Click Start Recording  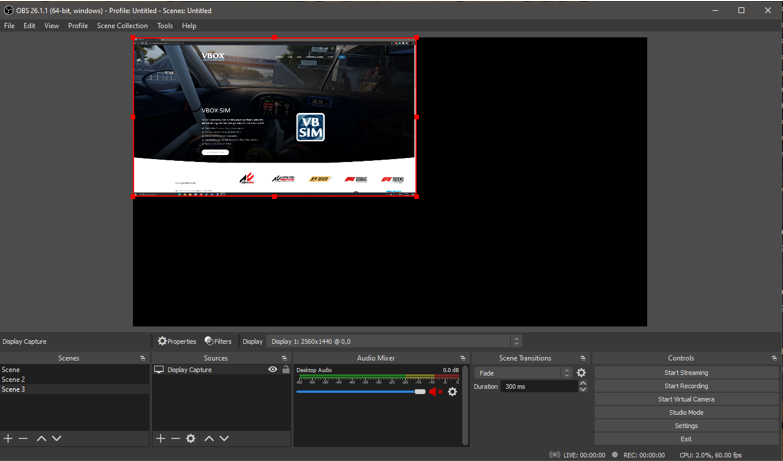(x=686, y=386)
